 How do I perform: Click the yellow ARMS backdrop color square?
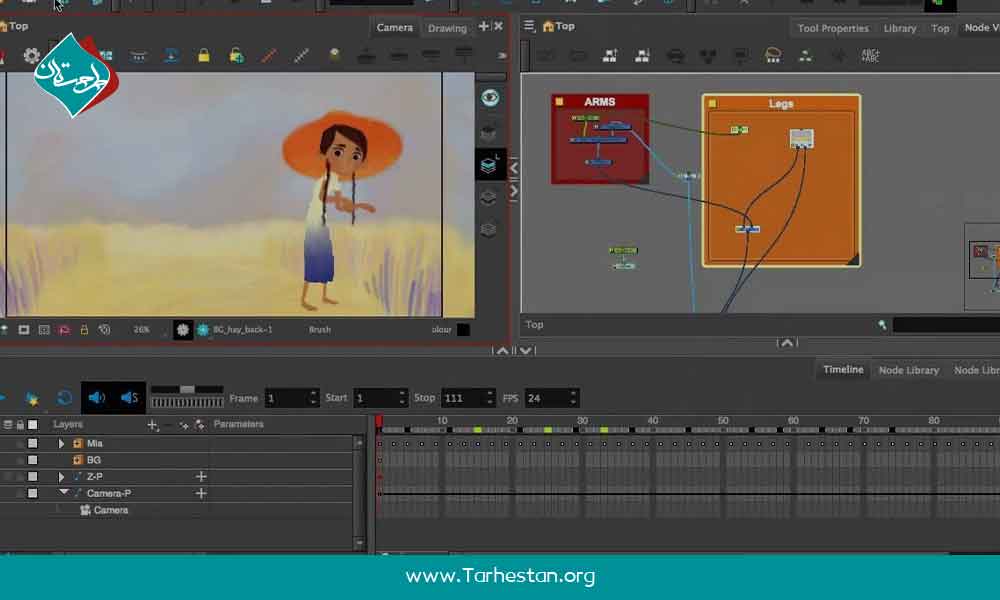559,101
